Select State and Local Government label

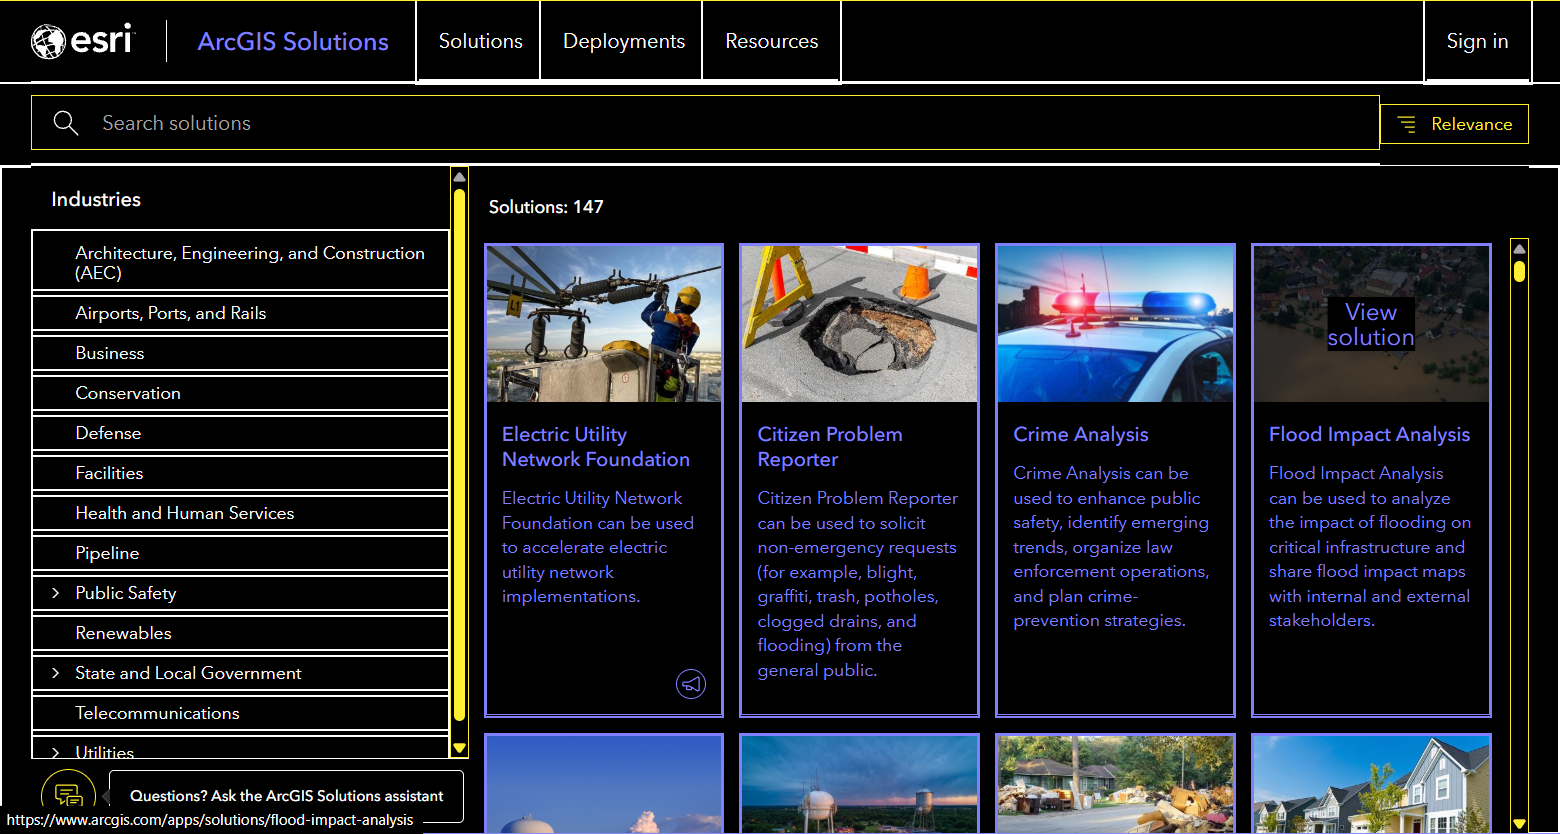(x=188, y=673)
